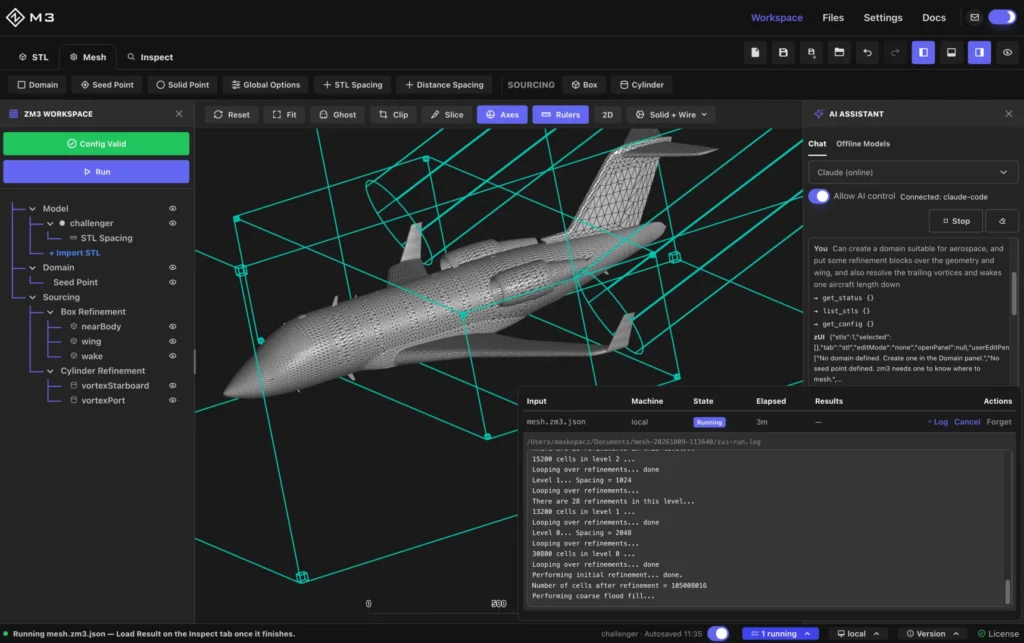
Task: Open the Solid + Wire render dropdown
Action: click(x=671, y=114)
